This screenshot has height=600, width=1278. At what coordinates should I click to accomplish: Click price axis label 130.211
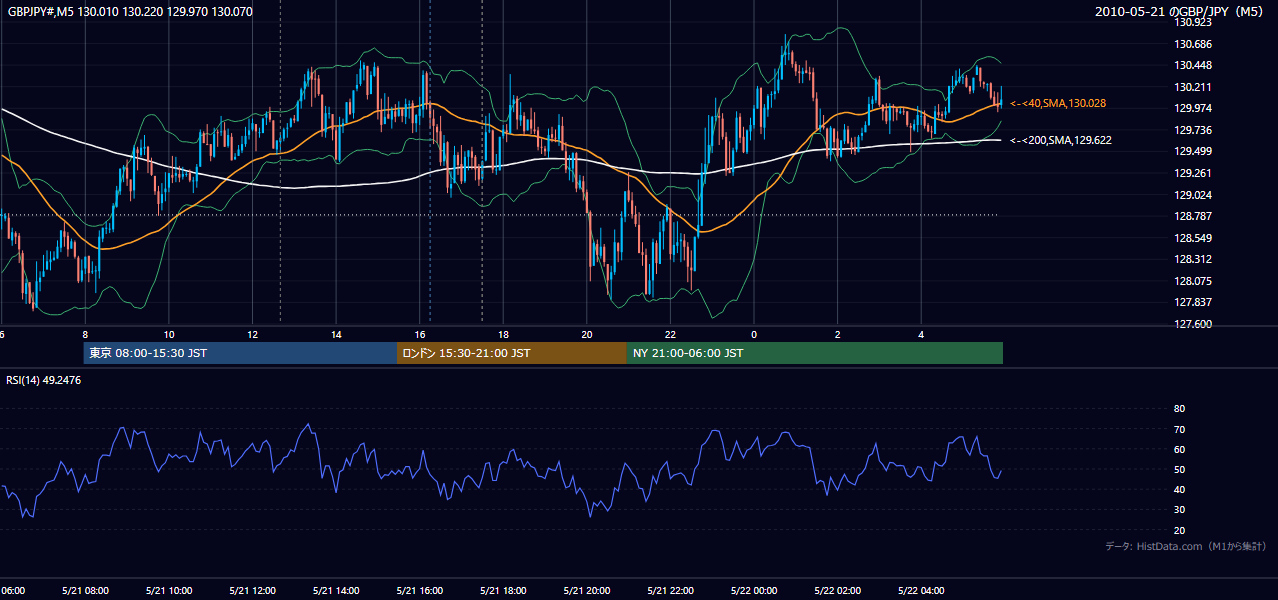[1194, 87]
